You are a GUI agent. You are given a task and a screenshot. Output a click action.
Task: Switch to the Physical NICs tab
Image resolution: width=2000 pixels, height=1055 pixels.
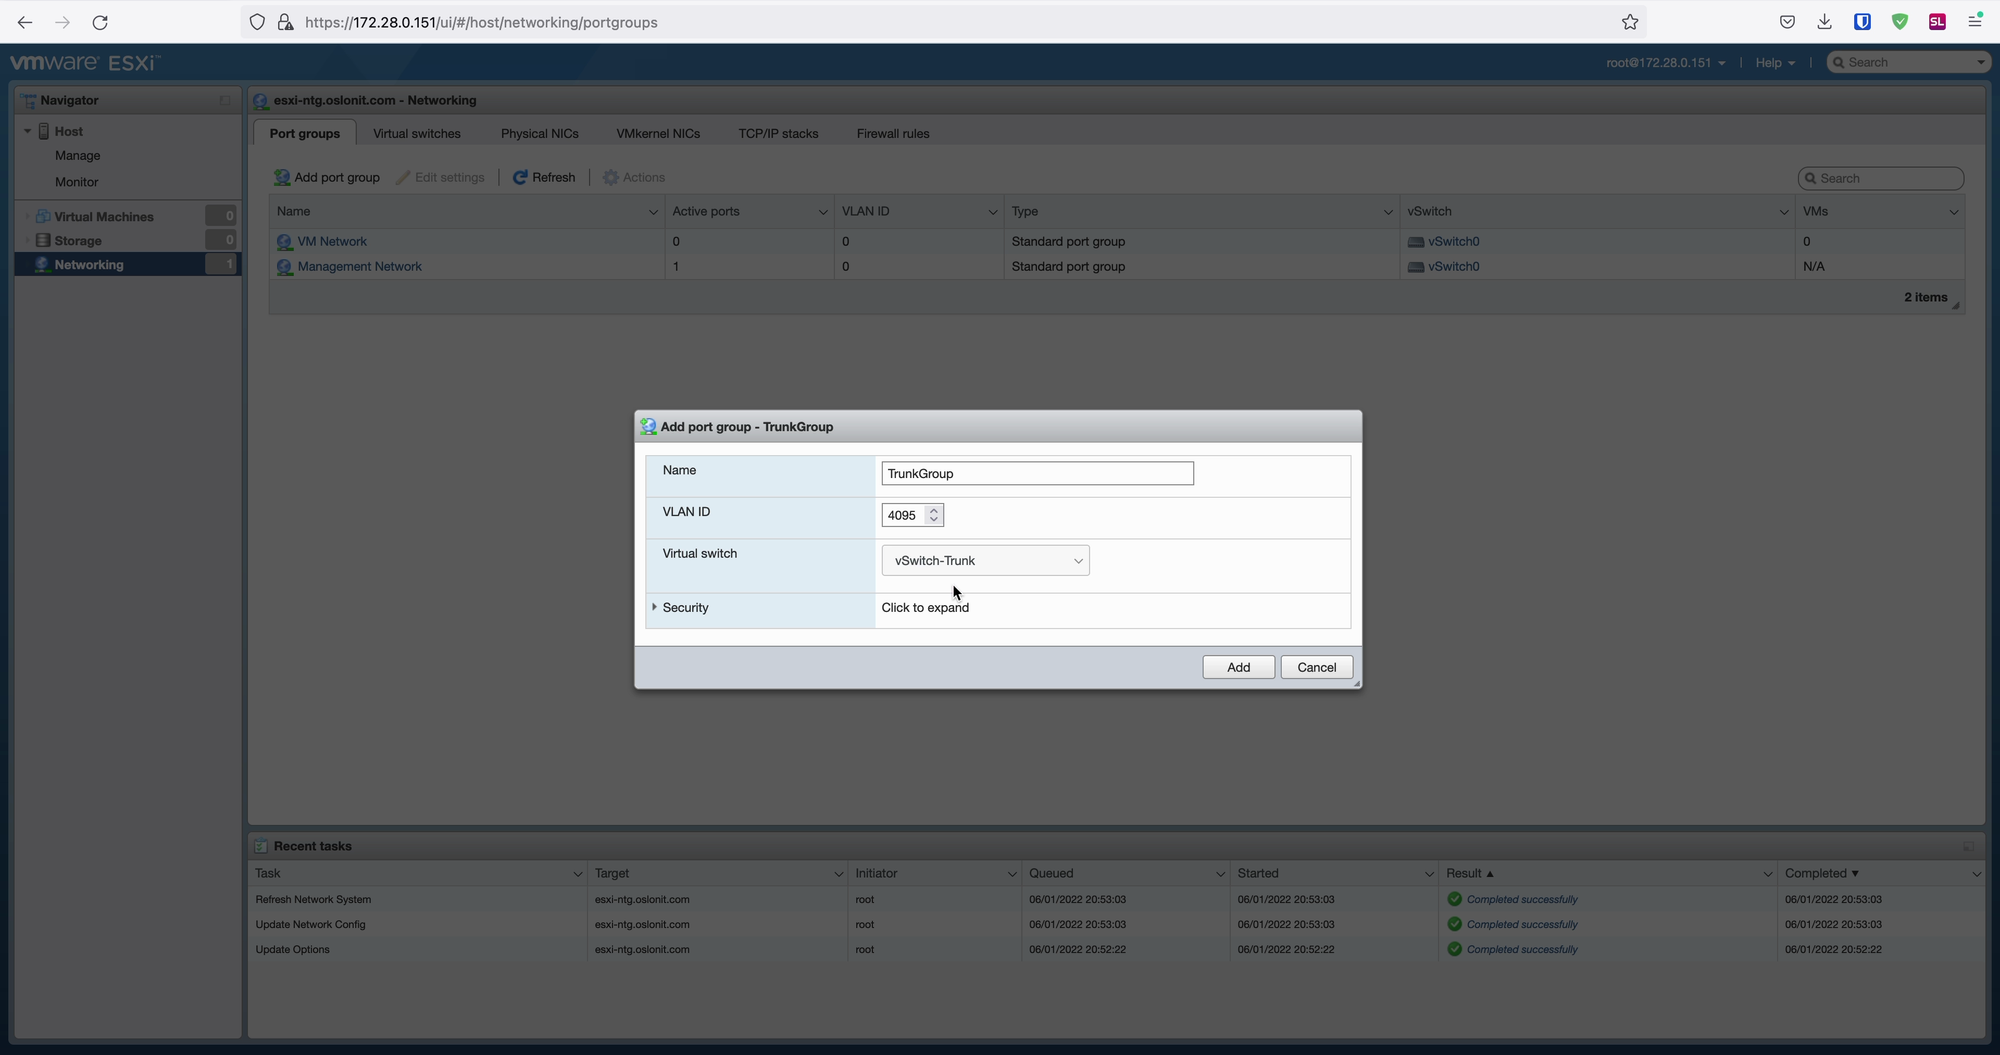[540, 134]
